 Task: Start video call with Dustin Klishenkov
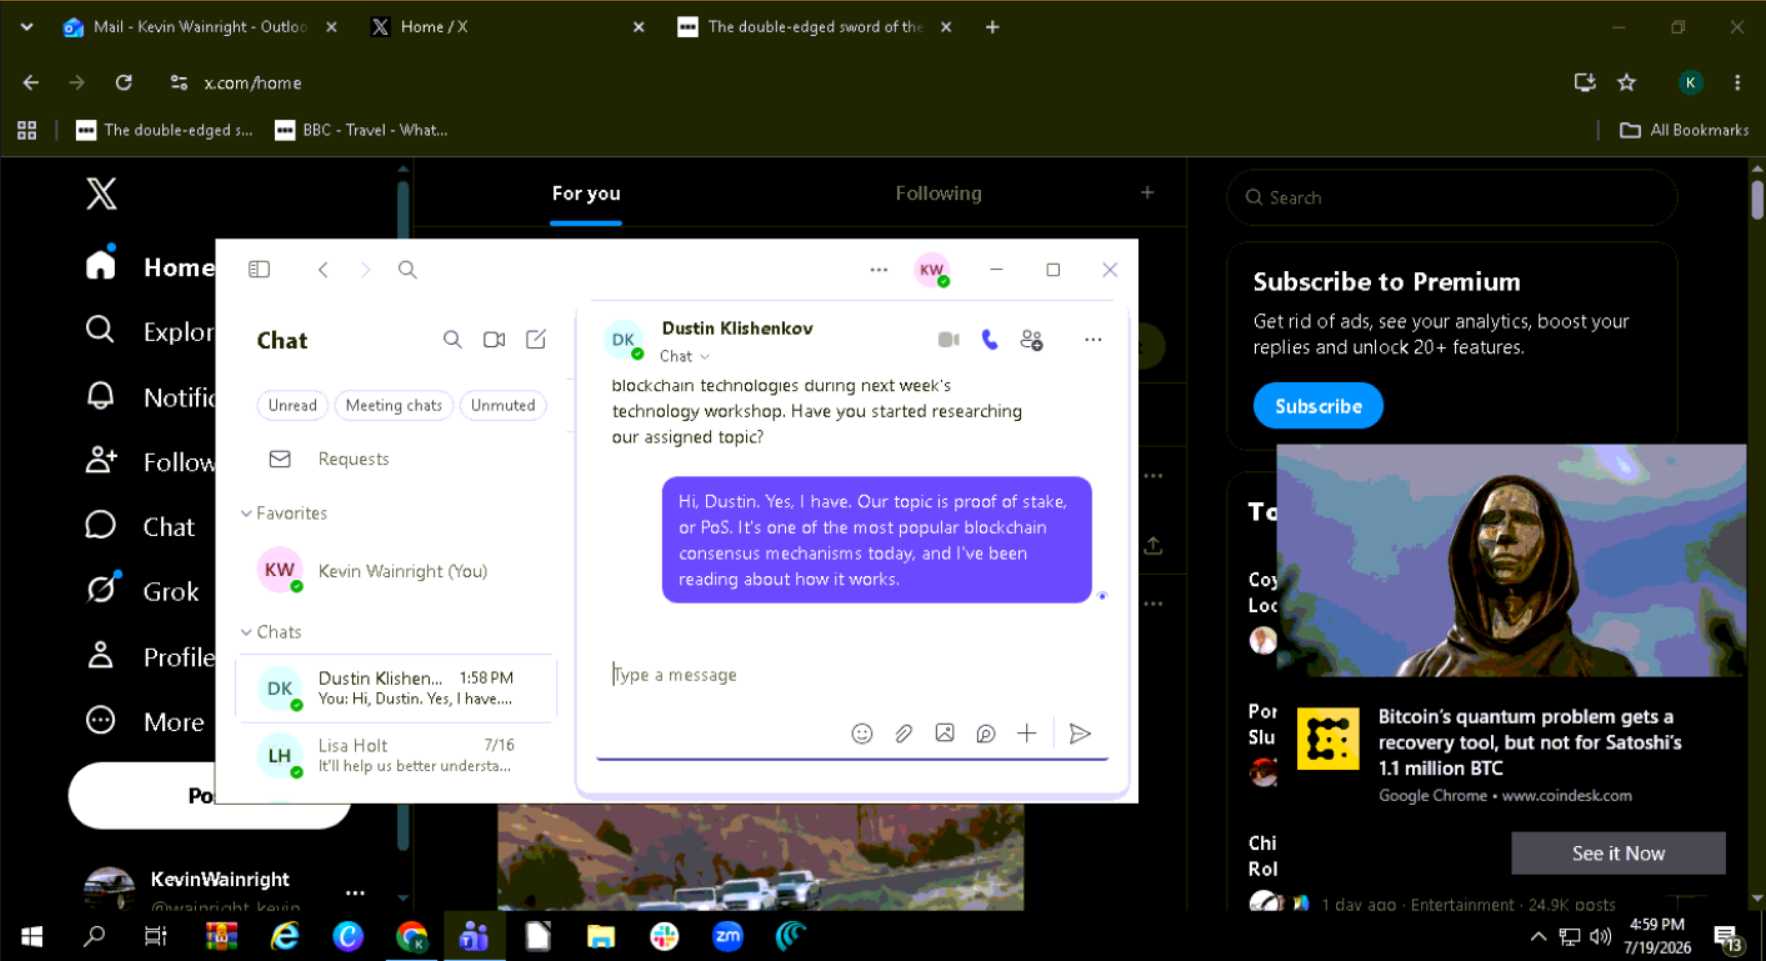[948, 340]
